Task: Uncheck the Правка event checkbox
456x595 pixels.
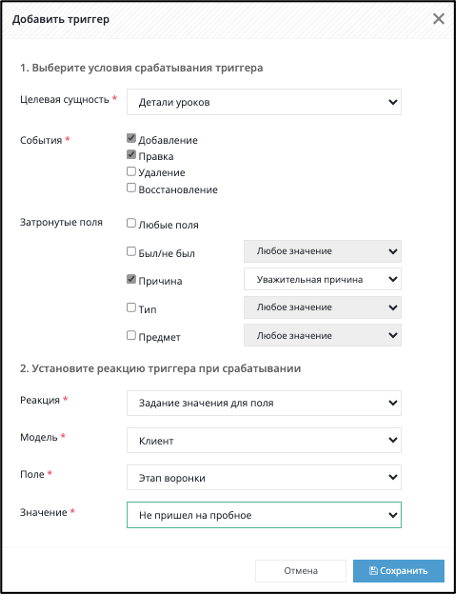Action: click(131, 155)
